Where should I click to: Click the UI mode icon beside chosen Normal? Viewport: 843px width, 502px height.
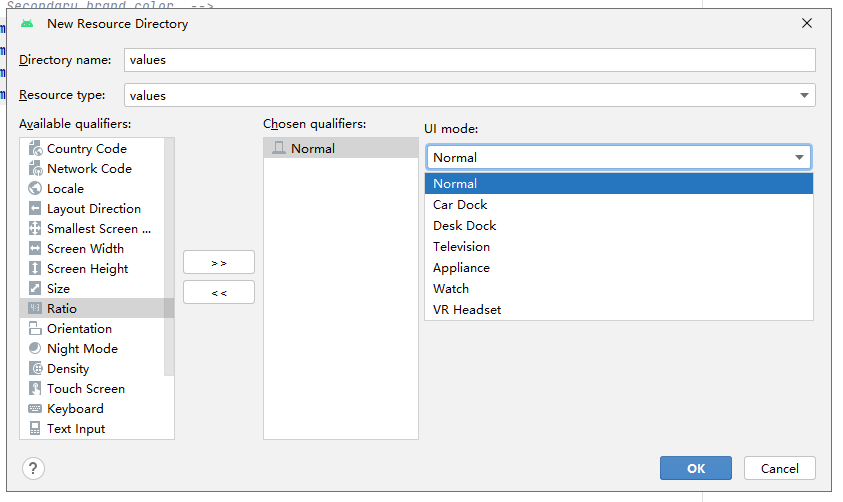click(x=278, y=148)
